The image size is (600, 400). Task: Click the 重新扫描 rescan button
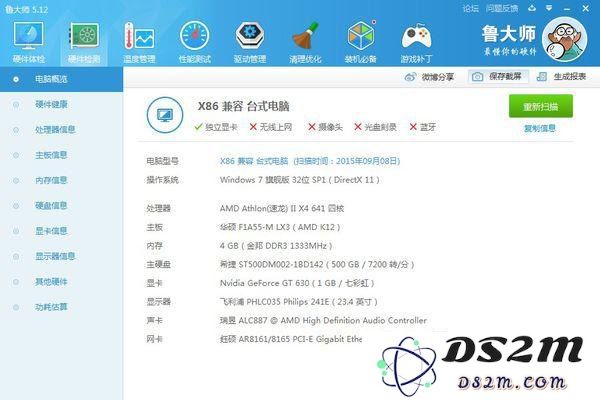click(541, 106)
